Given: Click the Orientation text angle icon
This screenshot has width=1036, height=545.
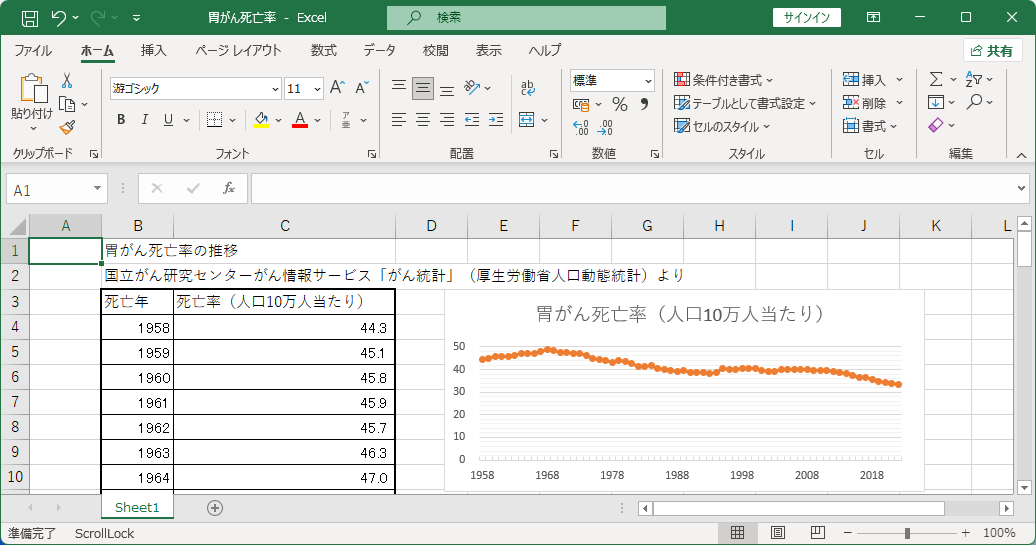Looking at the screenshot, I should click(472, 88).
